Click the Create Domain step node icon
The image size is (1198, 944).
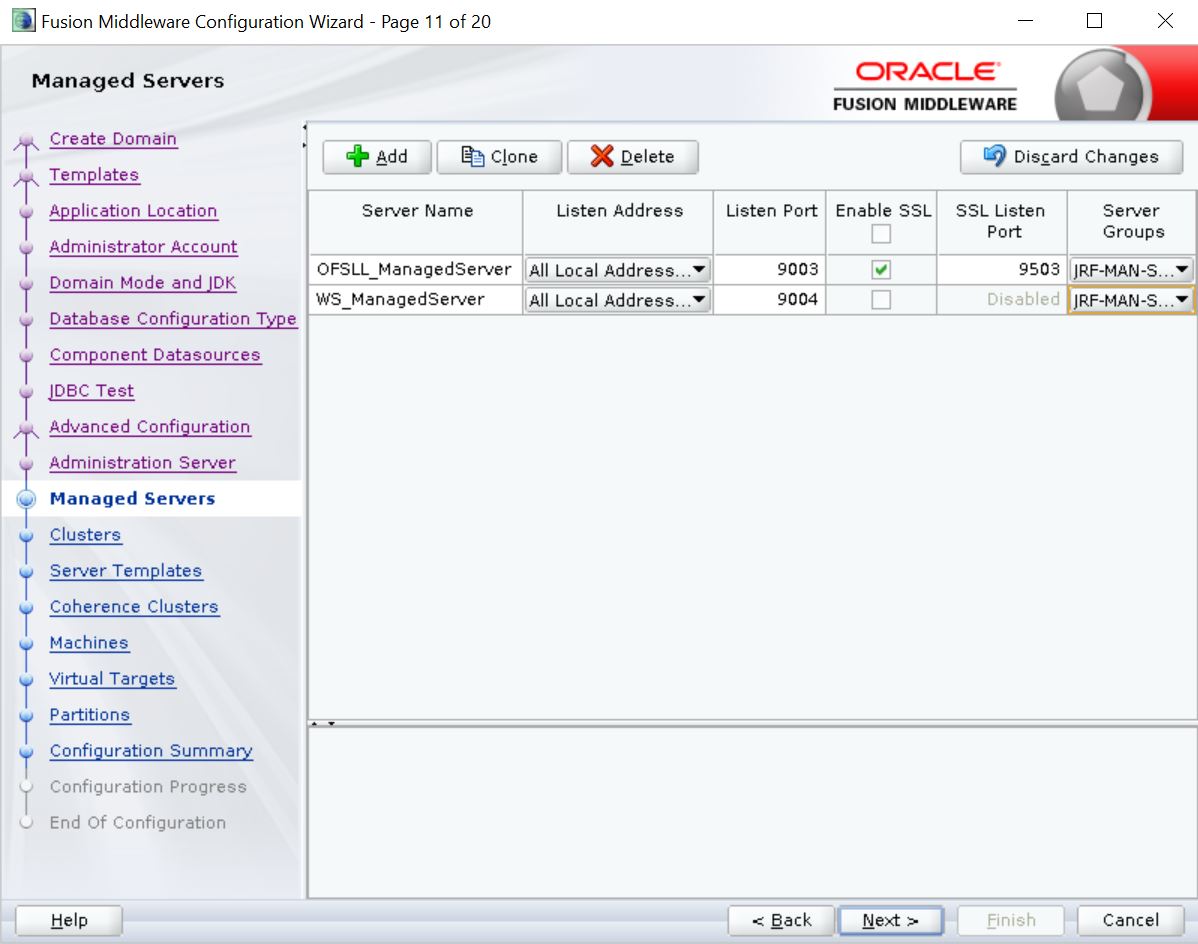pyautogui.click(x=26, y=141)
